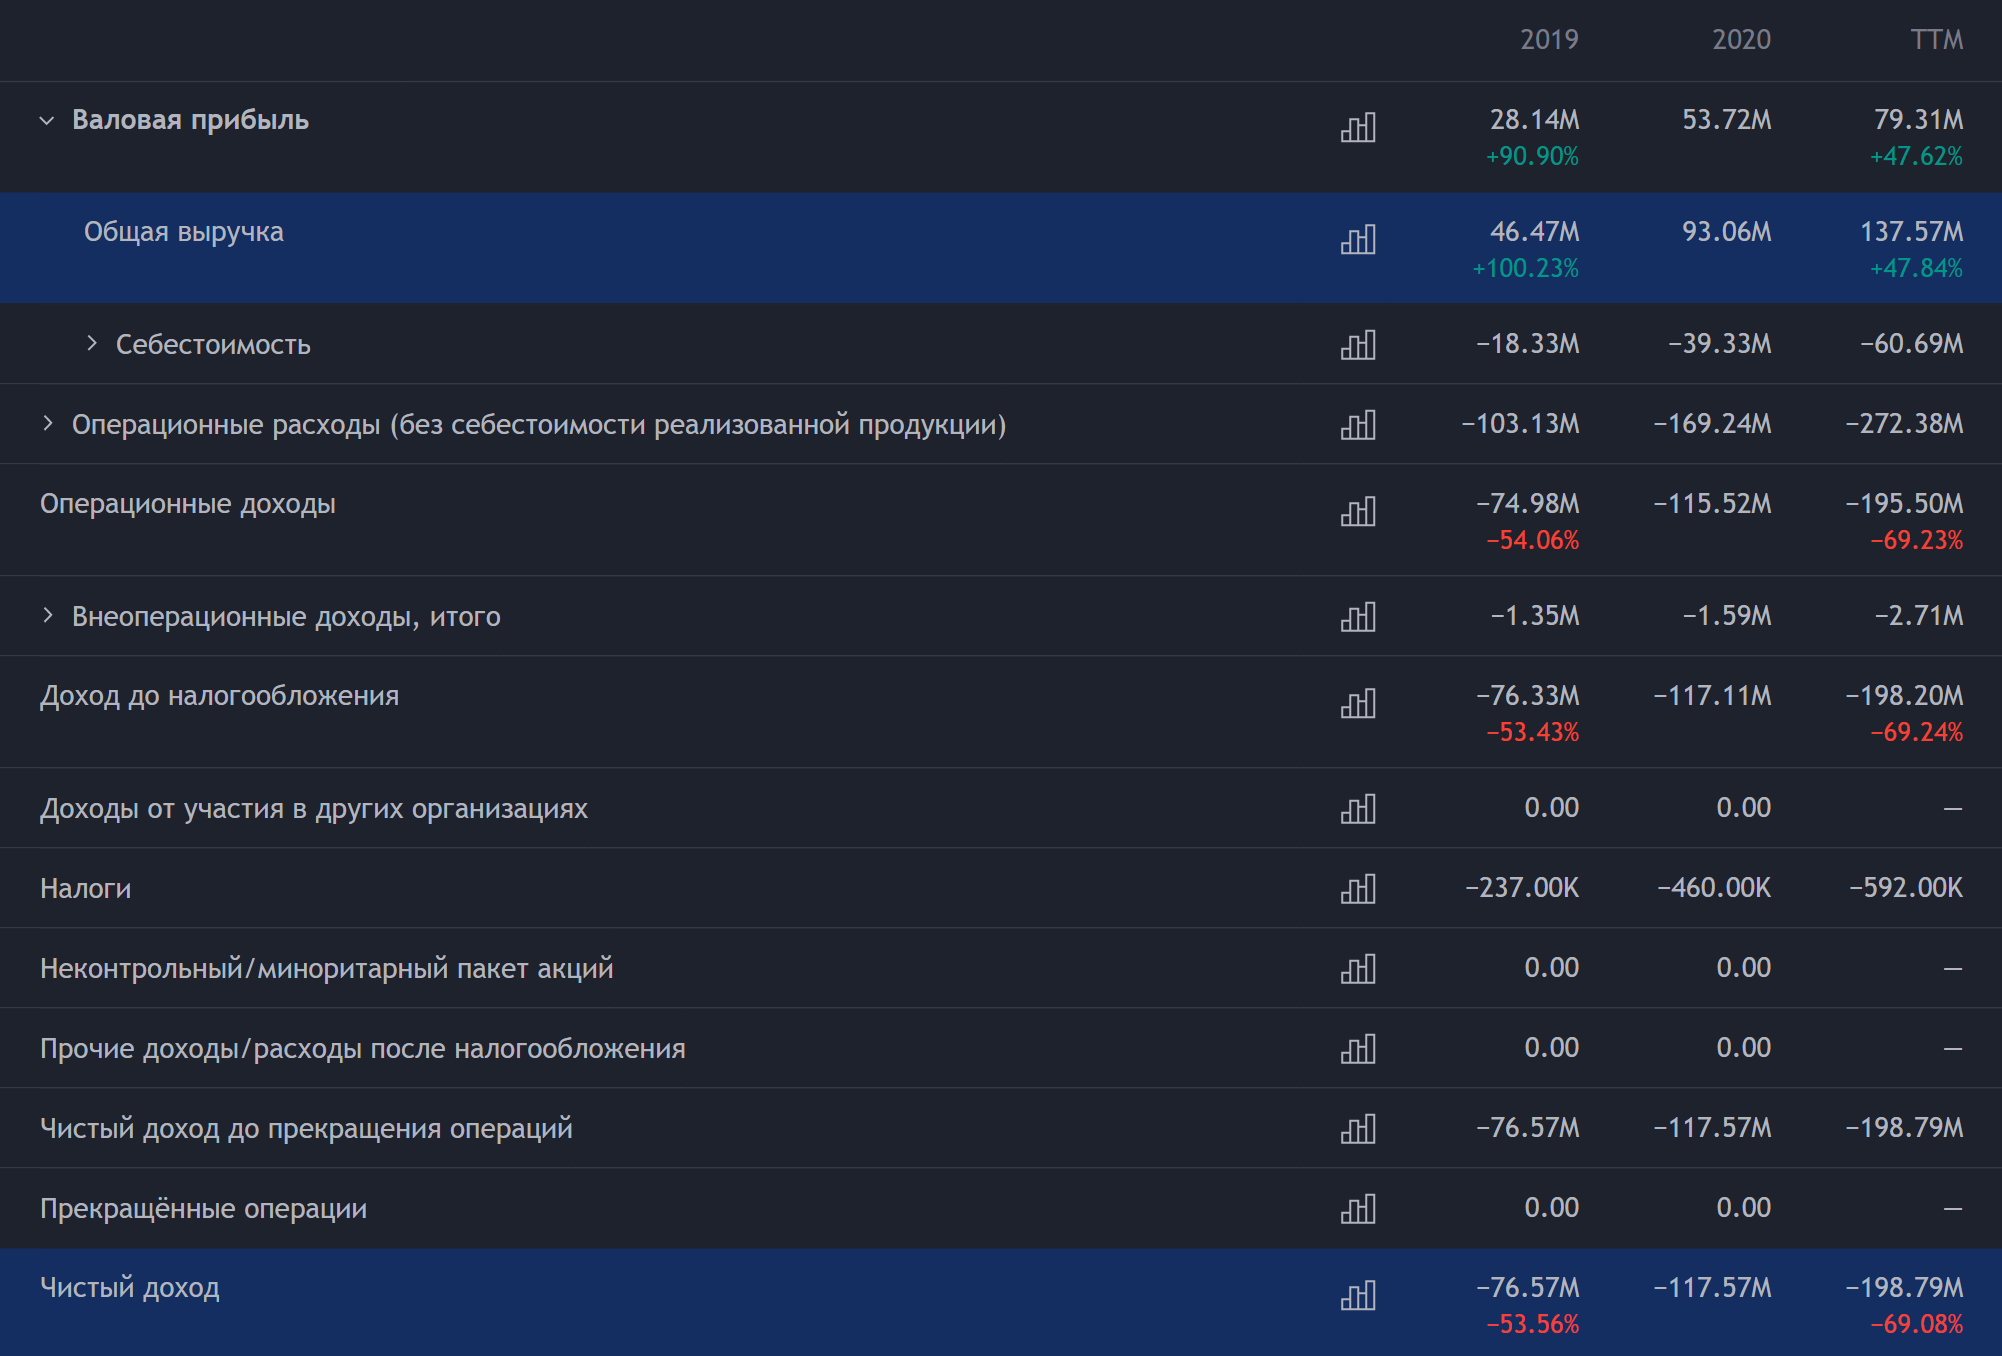Click the Прекращённые операции label
Viewport: 2002px width, 1356px height.
tap(203, 1209)
